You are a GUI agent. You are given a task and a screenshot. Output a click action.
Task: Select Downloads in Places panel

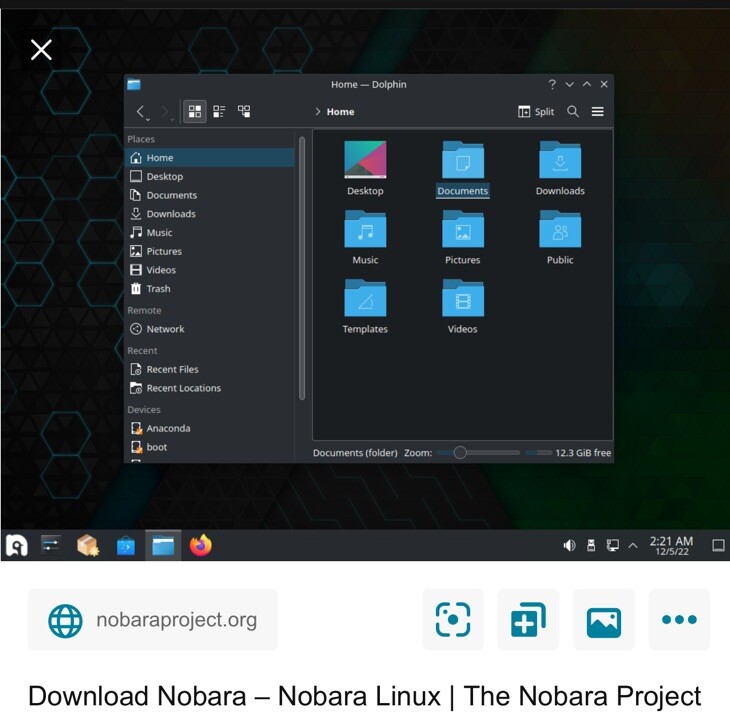(210, 214)
